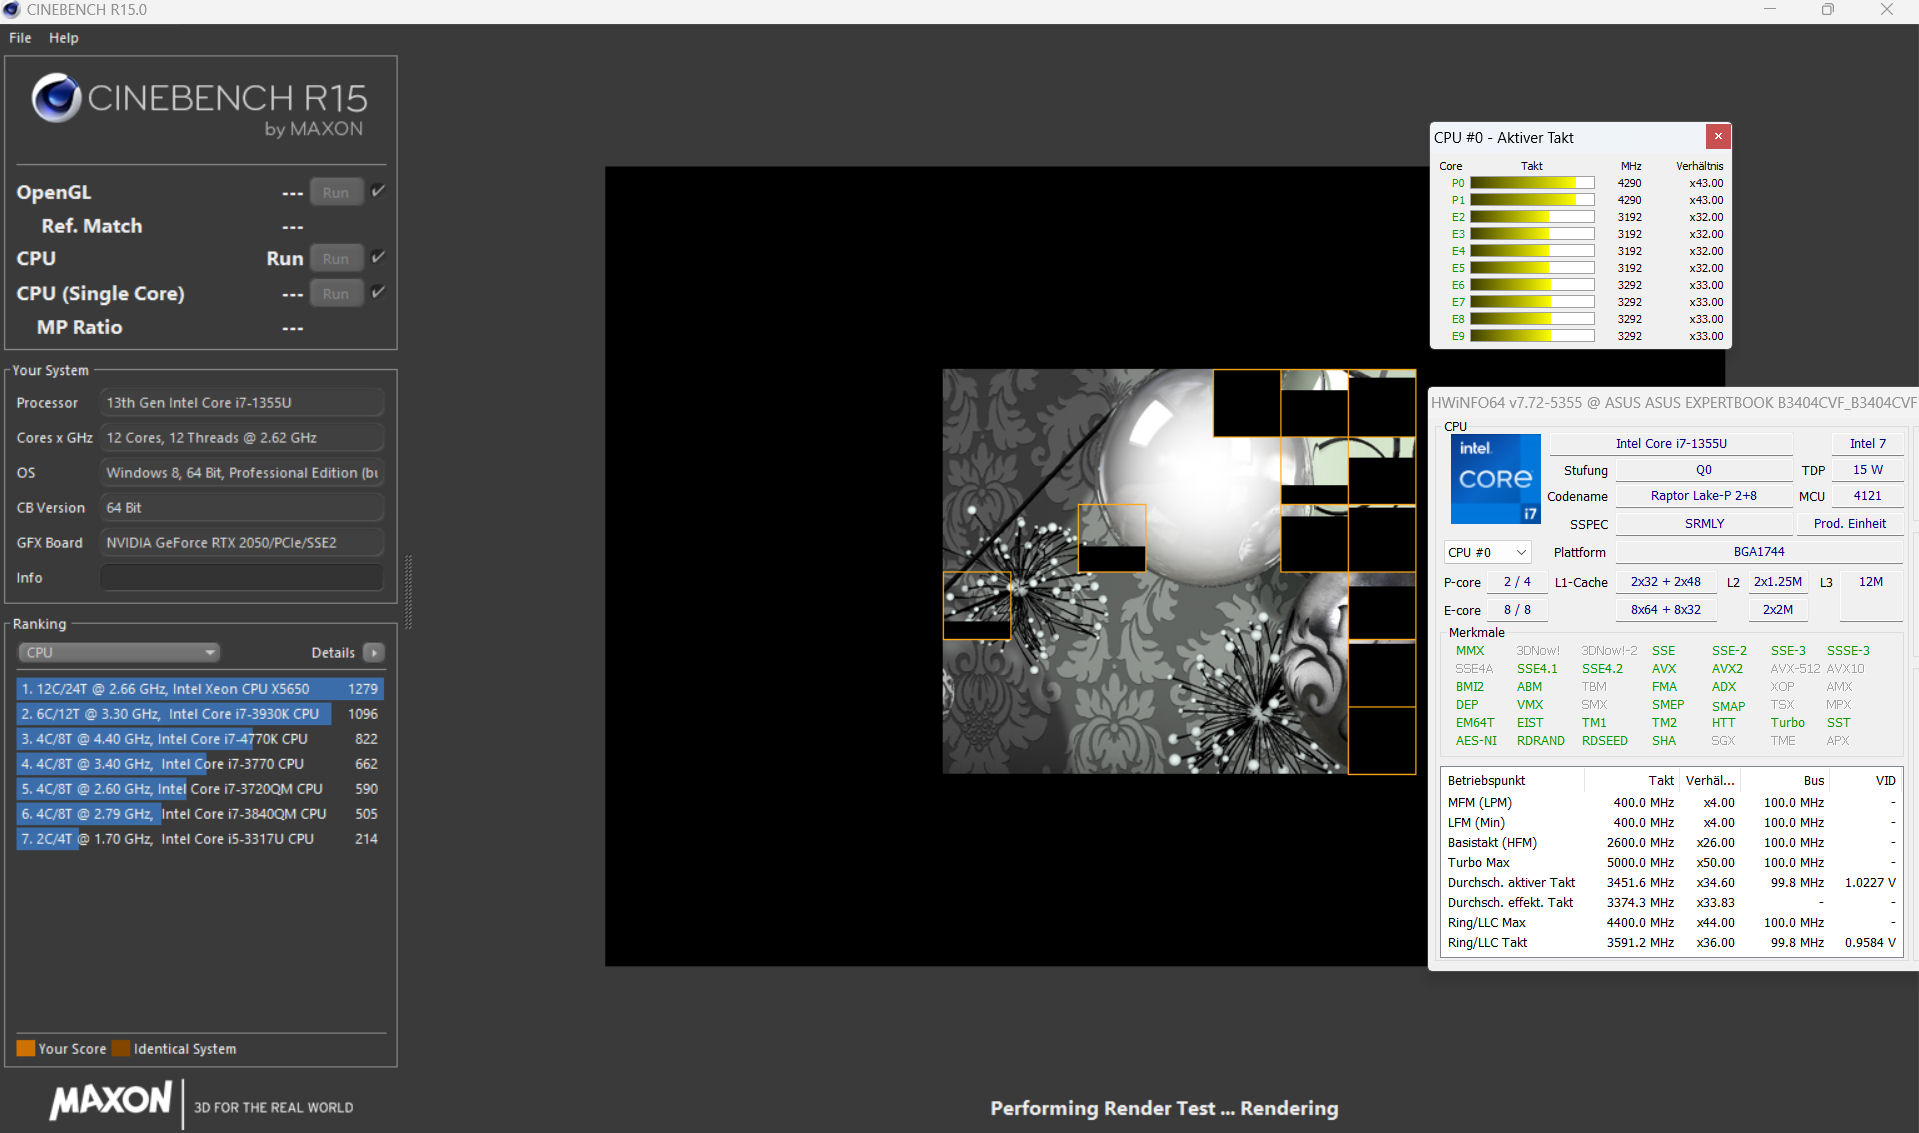Viewport: 1919px width, 1133px height.
Task: Open the File menu
Action: point(20,38)
